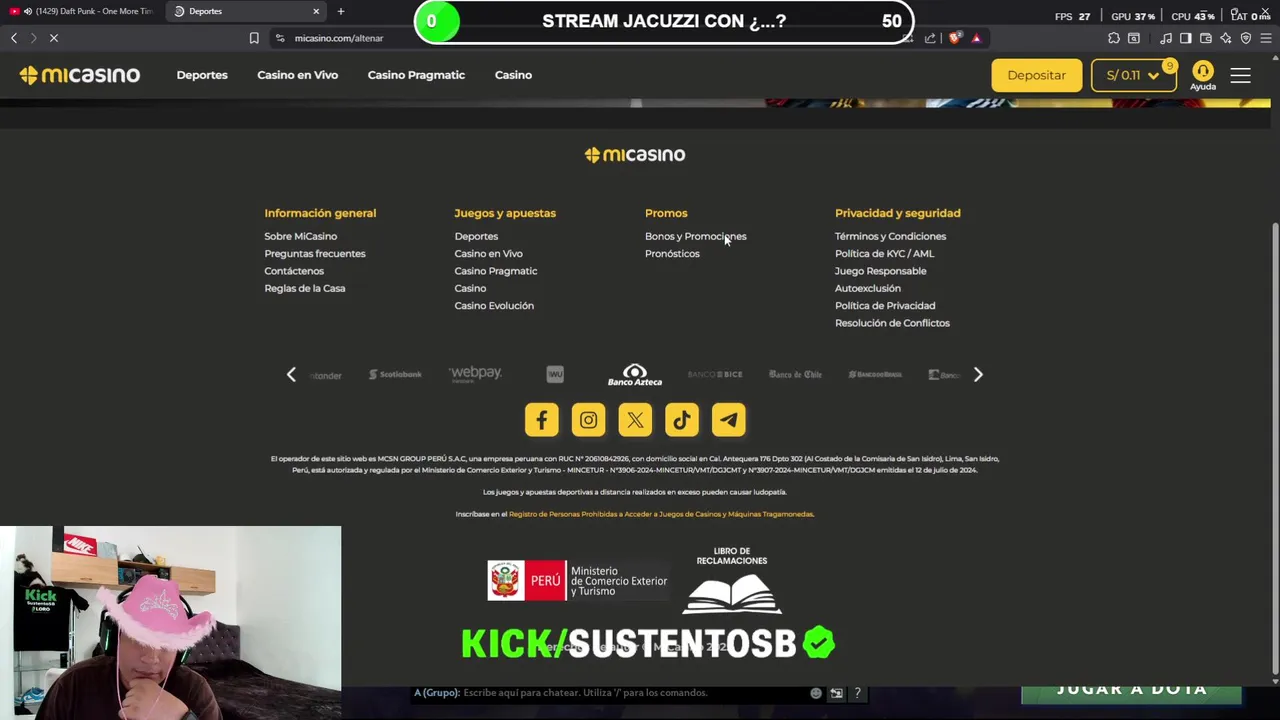Viewport: 1280px width, 720px height.
Task: Open the Telegram social icon
Action: (x=728, y=420)
